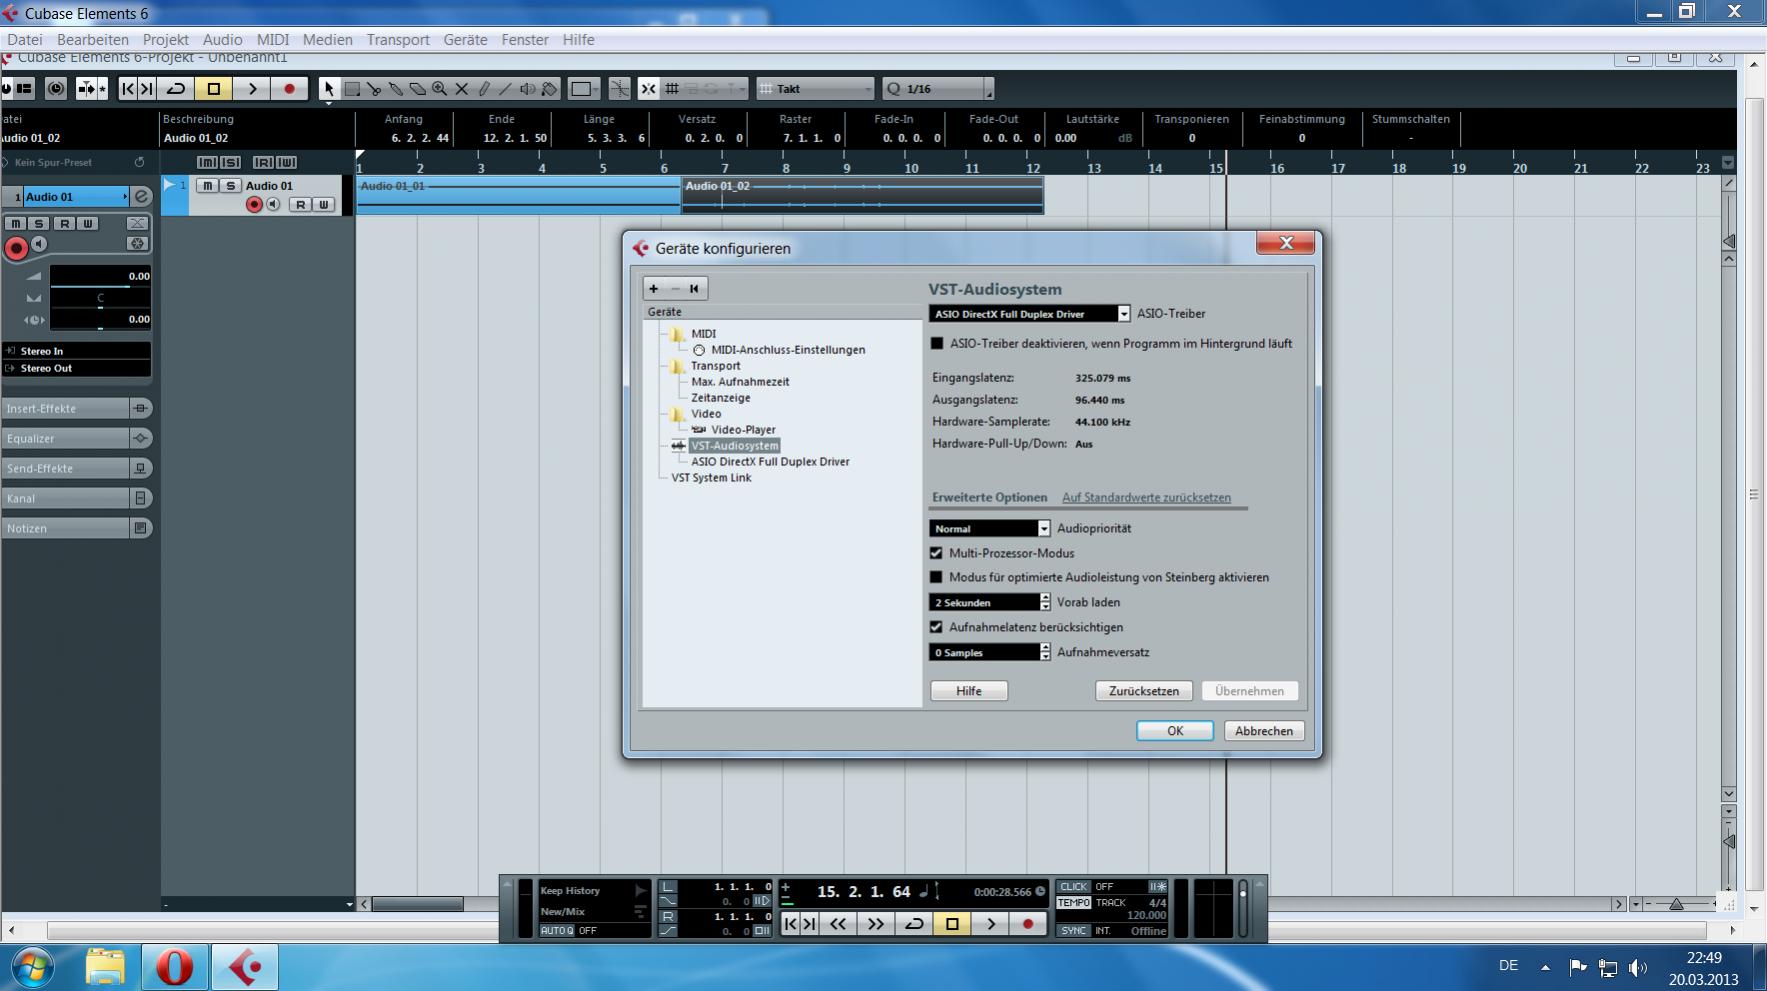Select the Line tool
This screenshot has width=1767, height=991.
click(x=505, y=89)
